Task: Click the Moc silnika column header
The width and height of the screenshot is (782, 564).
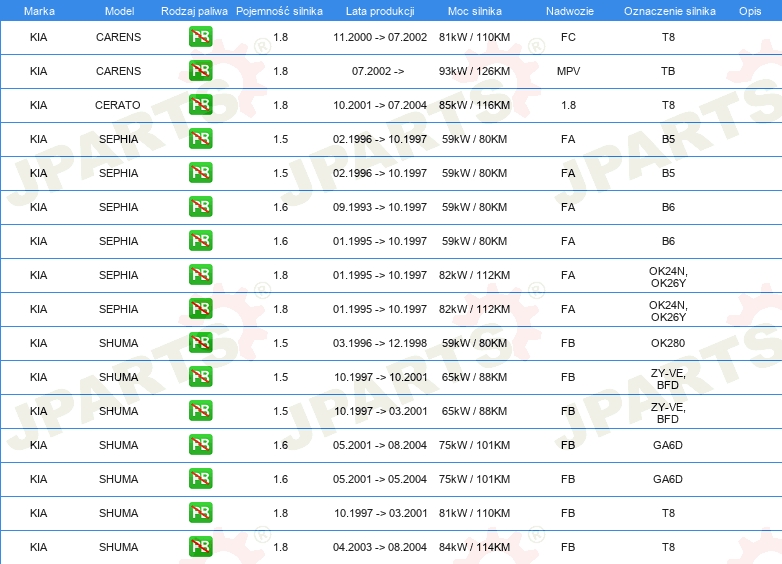Action: (x=474, y=11)
